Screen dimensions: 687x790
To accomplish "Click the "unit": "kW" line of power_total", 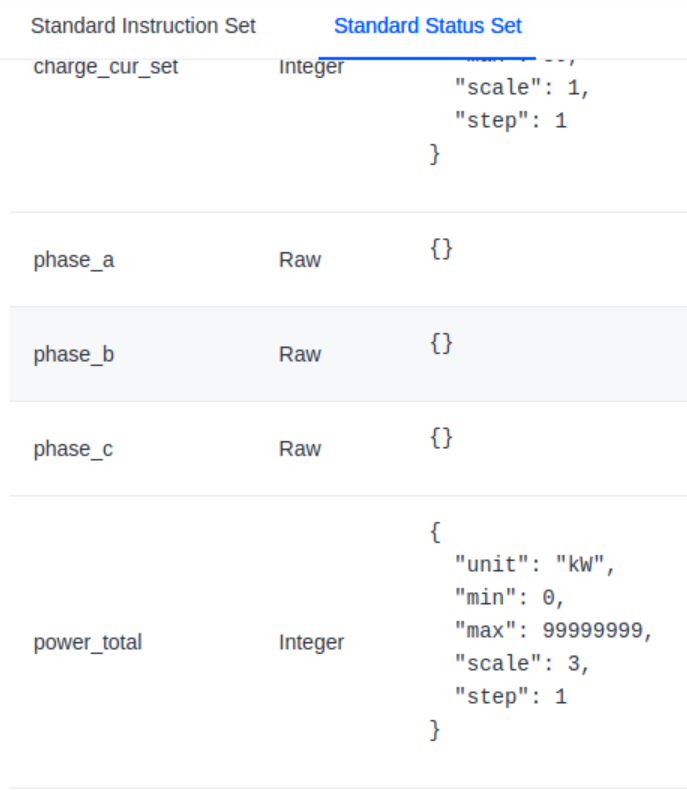I will tap(534, 565).
